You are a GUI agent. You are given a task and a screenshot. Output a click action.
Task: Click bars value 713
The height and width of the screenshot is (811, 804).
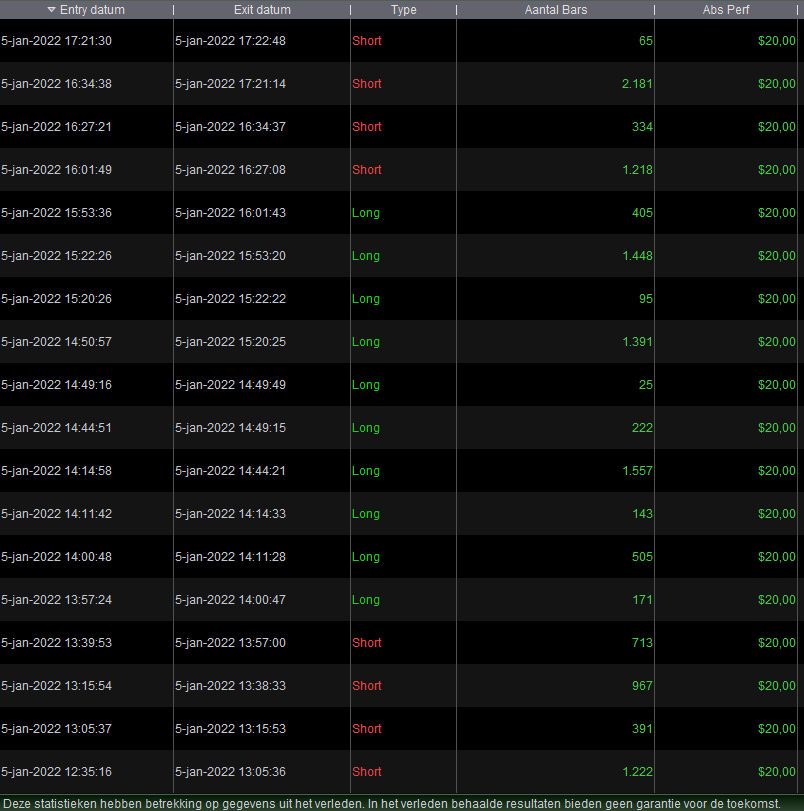[642, 642]
